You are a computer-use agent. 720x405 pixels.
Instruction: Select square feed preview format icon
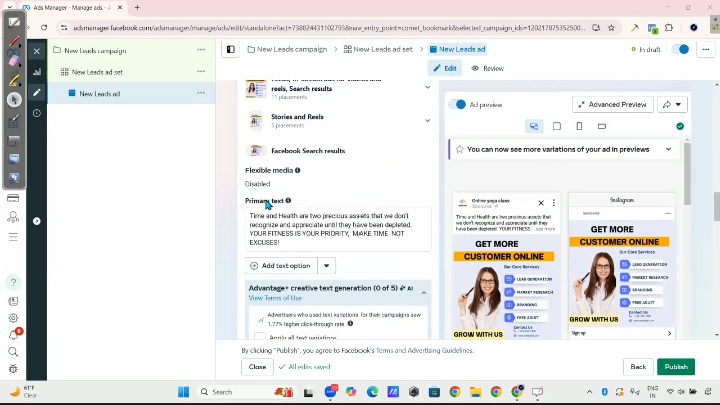[557, 126]
